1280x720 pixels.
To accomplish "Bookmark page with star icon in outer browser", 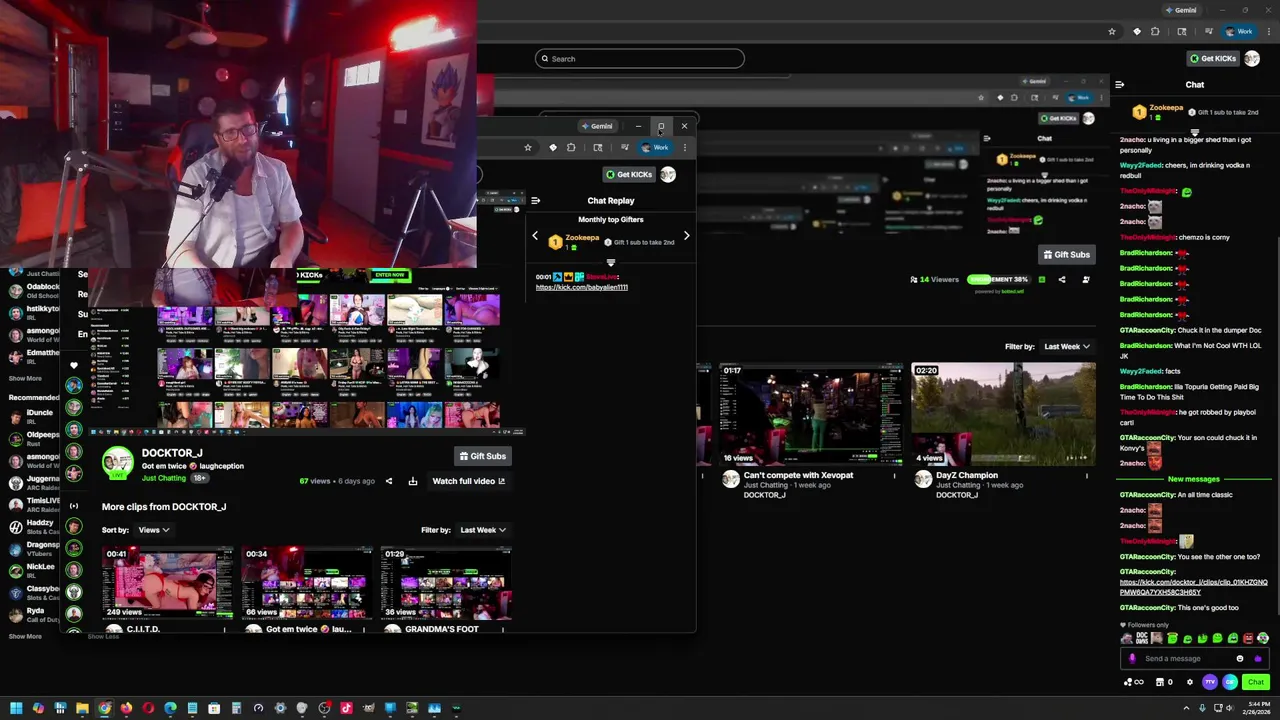I will click(1112, 31).
